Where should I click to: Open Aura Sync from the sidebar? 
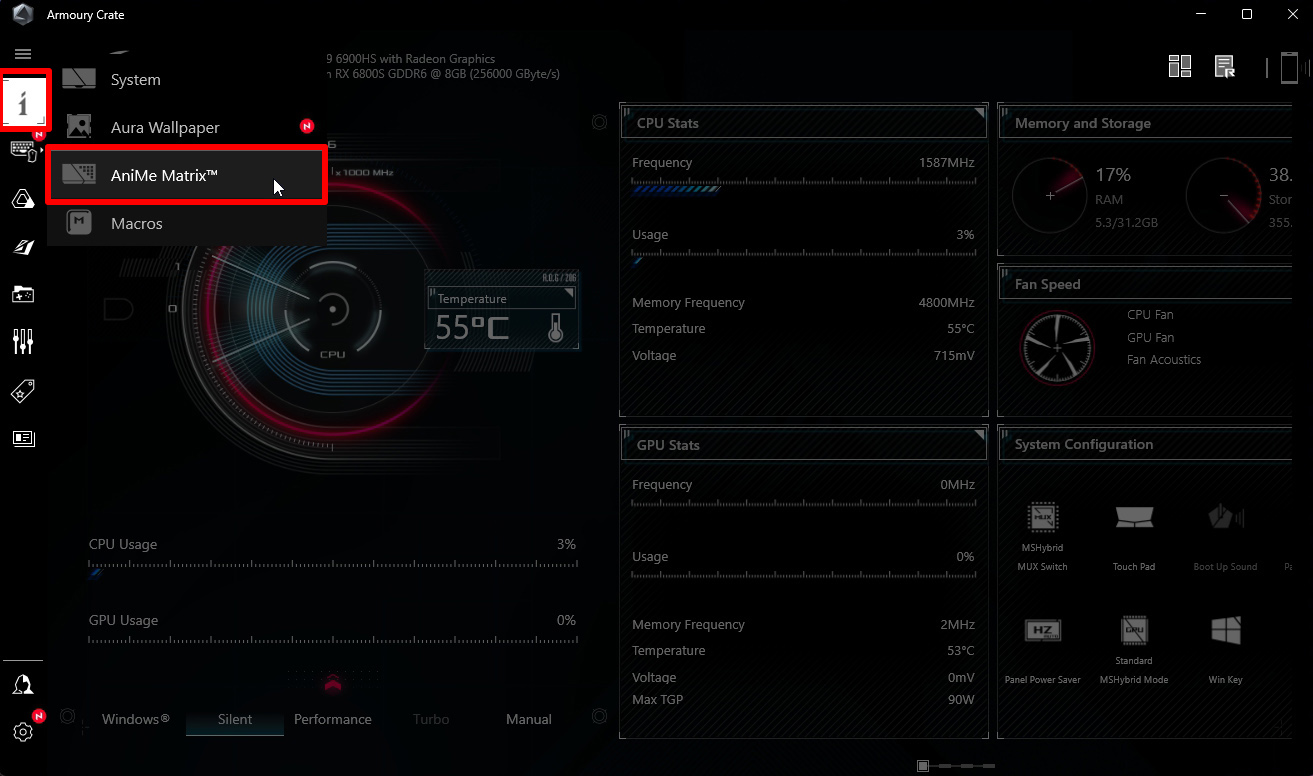23,199
